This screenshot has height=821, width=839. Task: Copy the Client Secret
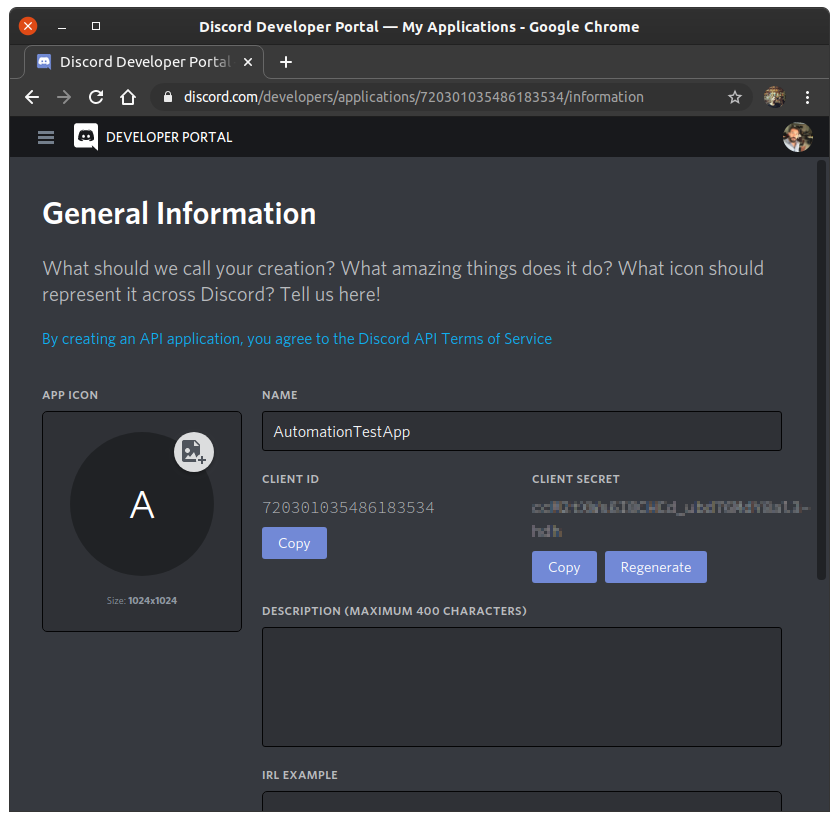click(x=564, y=567)
